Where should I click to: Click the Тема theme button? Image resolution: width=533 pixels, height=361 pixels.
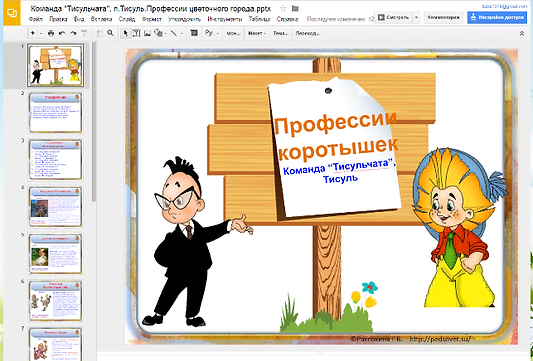[x=281, y=33]
